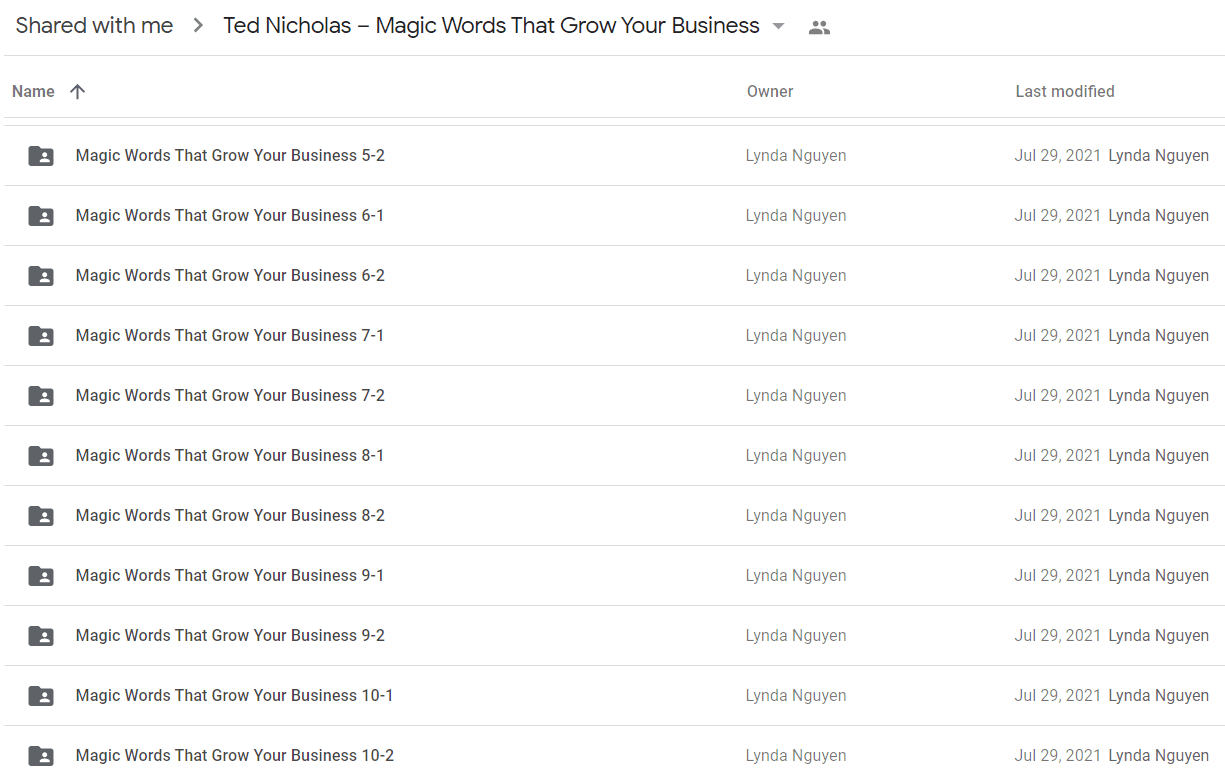Click the Owner column header
The image size is (1225, 779).
[770, 91]
